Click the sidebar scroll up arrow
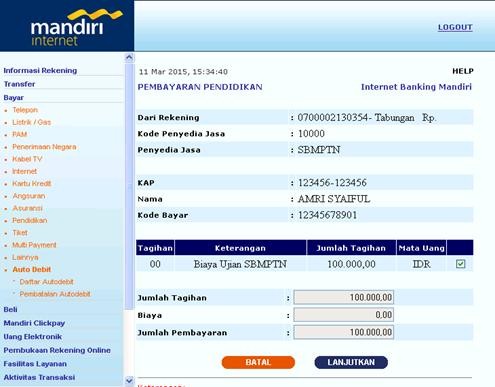 (x=129, y=57)
